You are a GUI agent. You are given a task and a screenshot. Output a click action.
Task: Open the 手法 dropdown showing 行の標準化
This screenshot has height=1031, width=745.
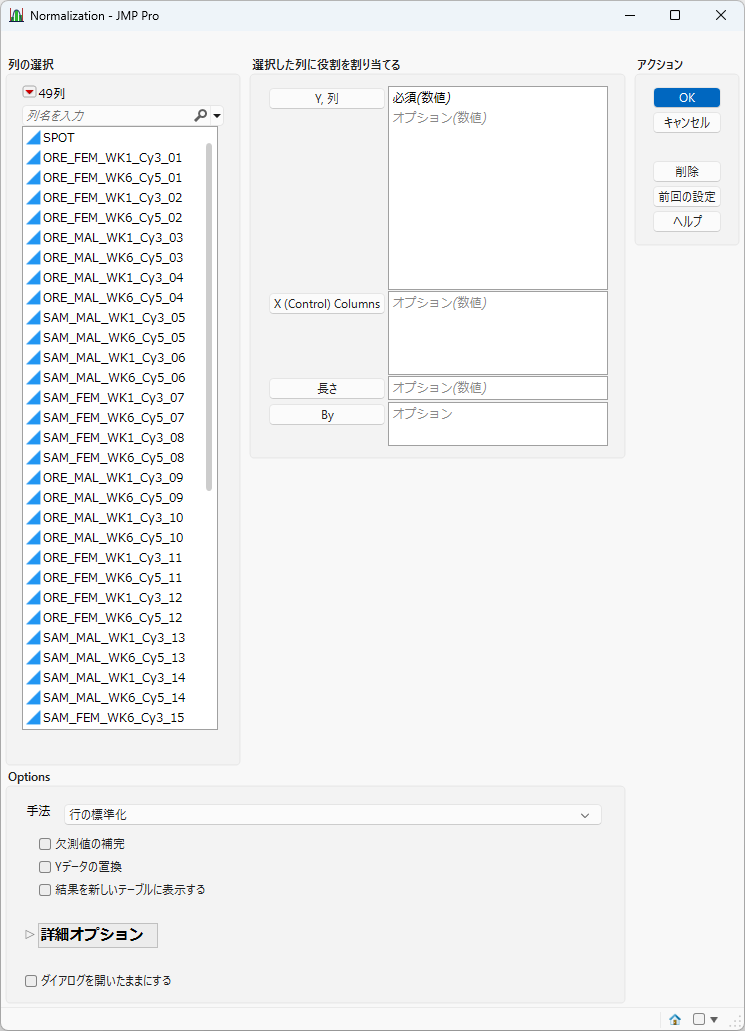tap(333, 815)
